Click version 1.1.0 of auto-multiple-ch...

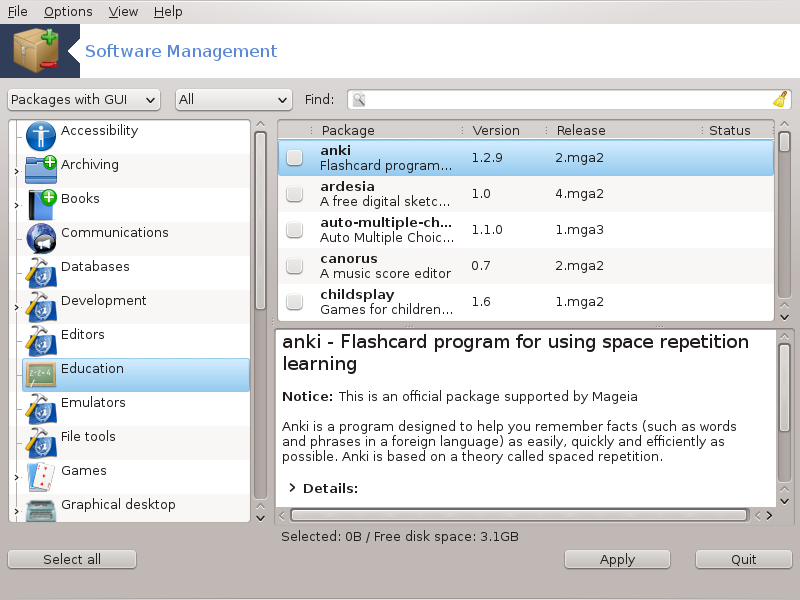coord(487,230)
